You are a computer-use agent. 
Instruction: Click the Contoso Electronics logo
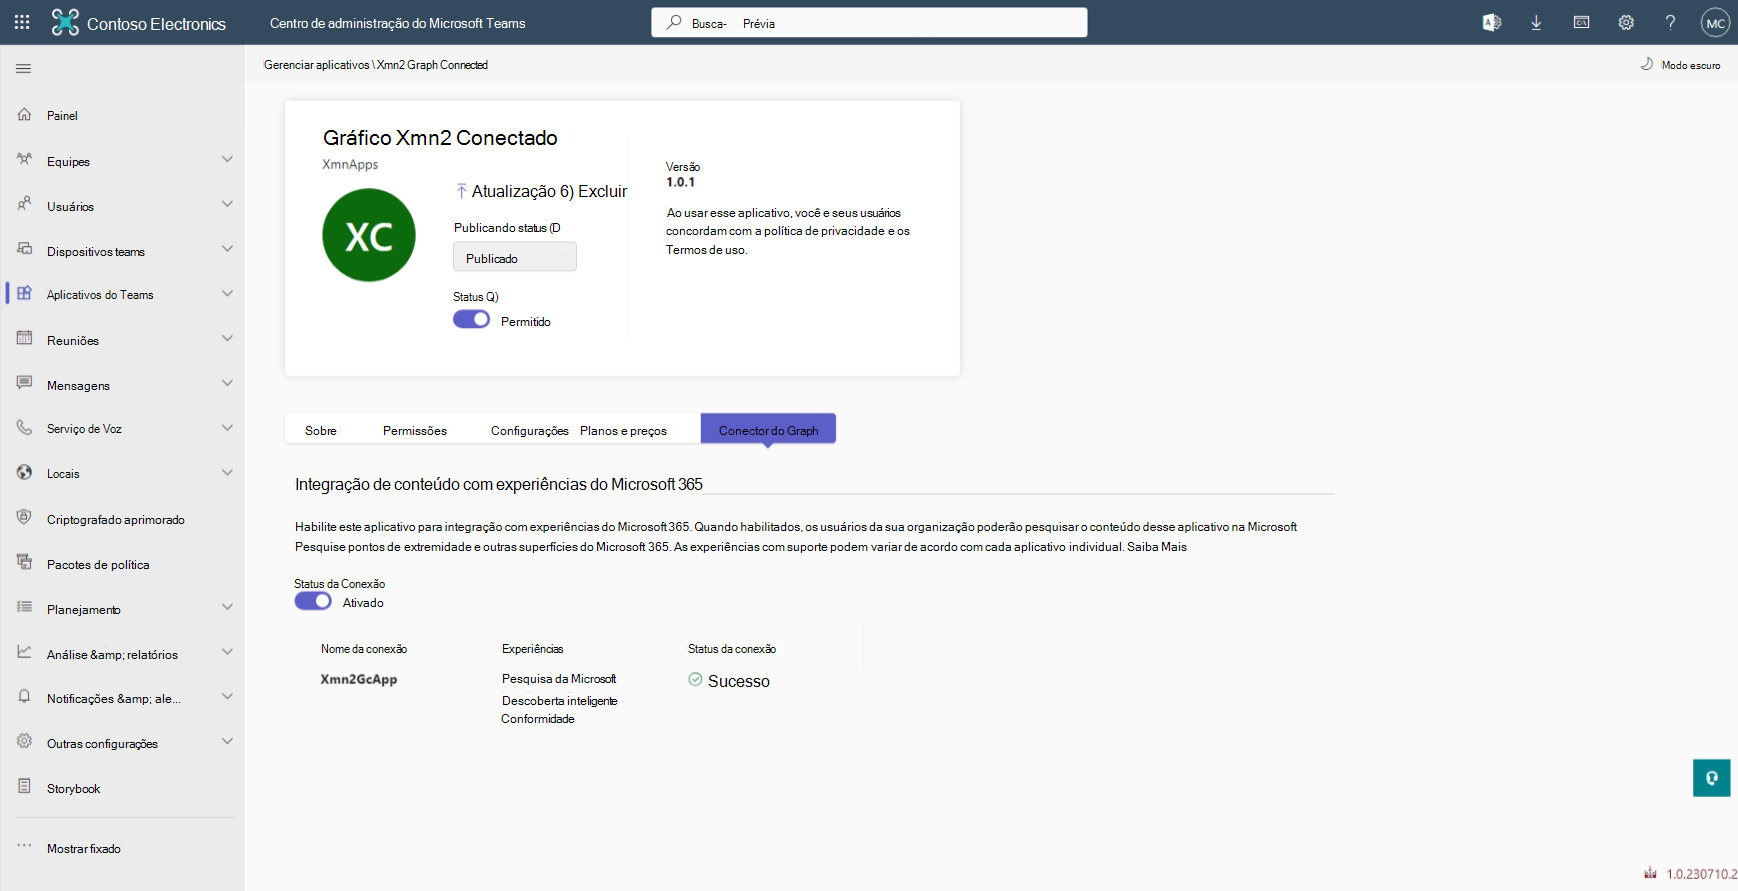pos(65,22)
